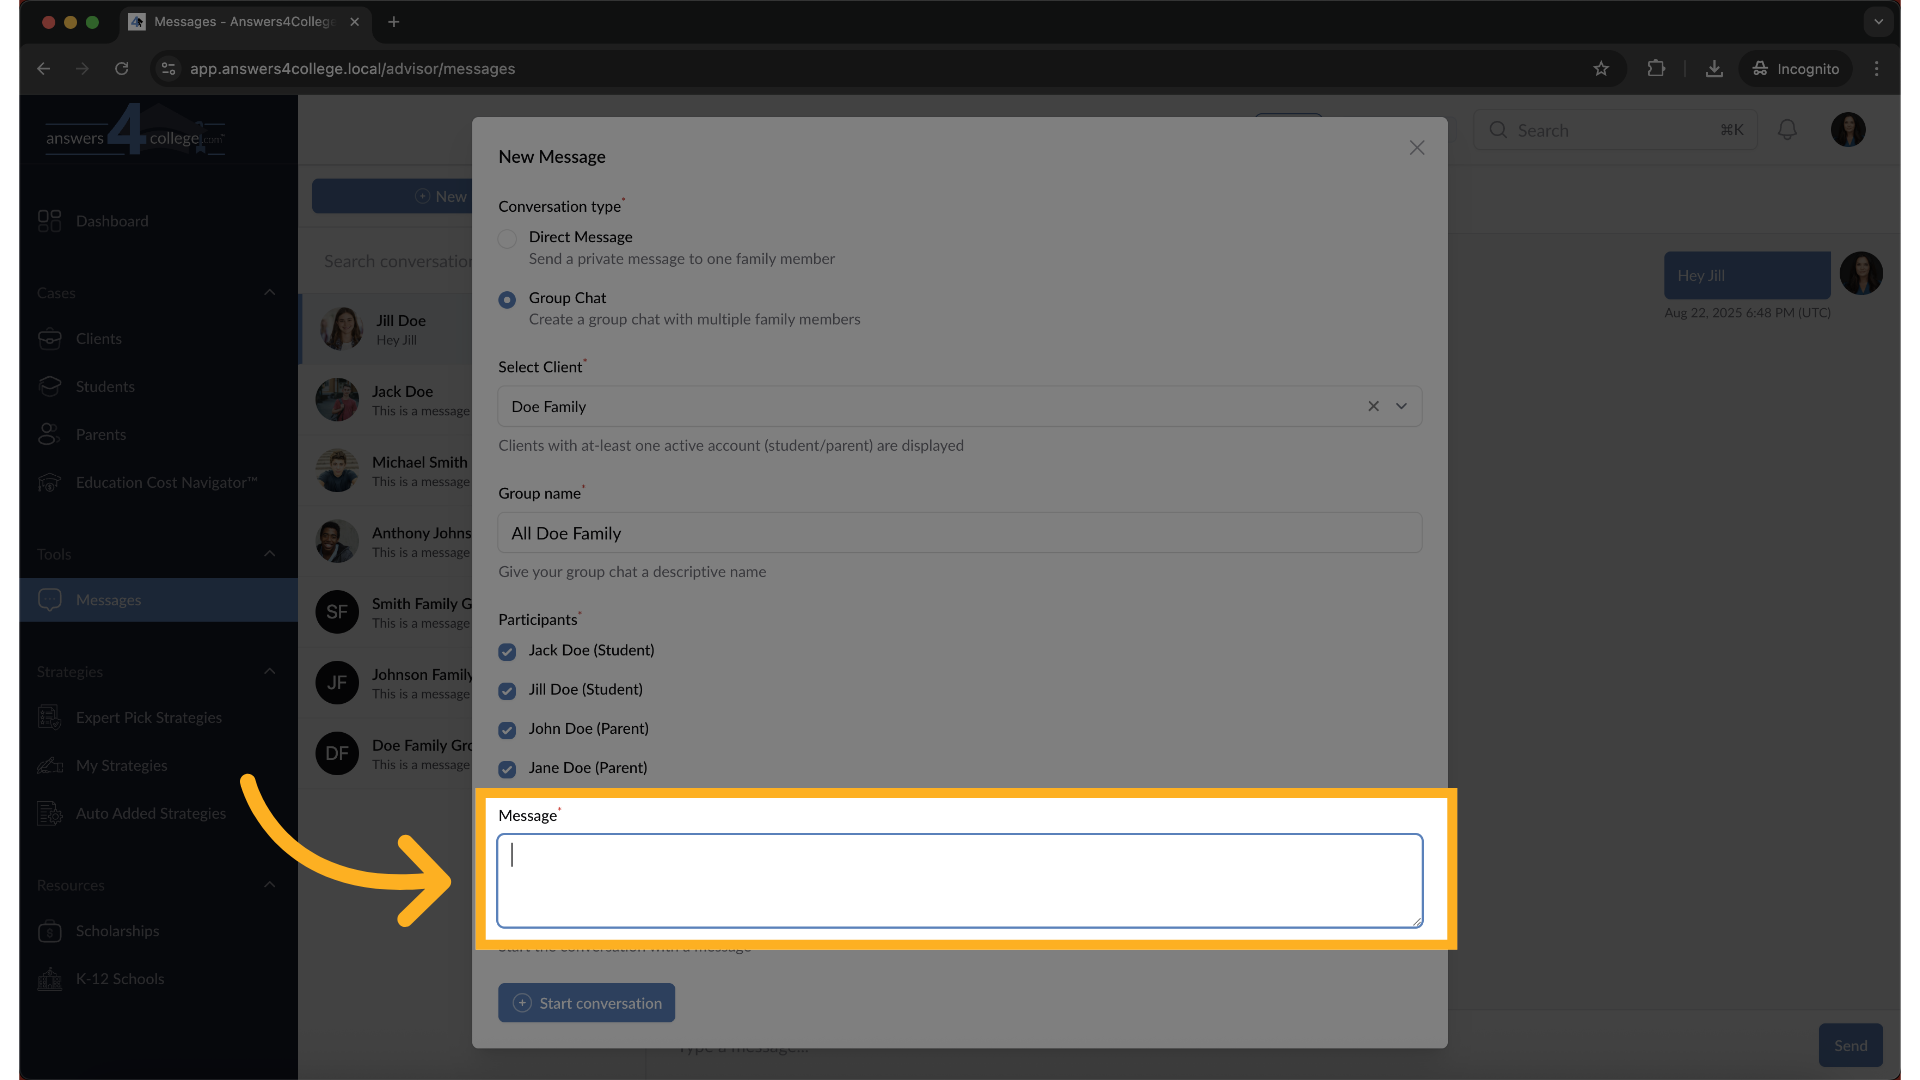Click the browser downloads icon
This screenshot has height=1080, width=1920.
point(1714,69)
